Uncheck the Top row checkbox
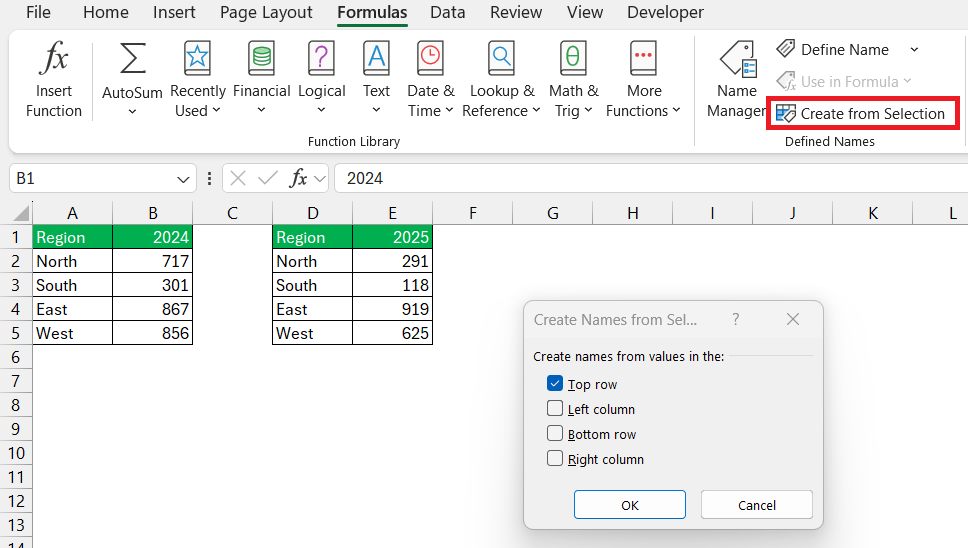The height and width of the screenshot is (548, 968). tap(555, 383)
